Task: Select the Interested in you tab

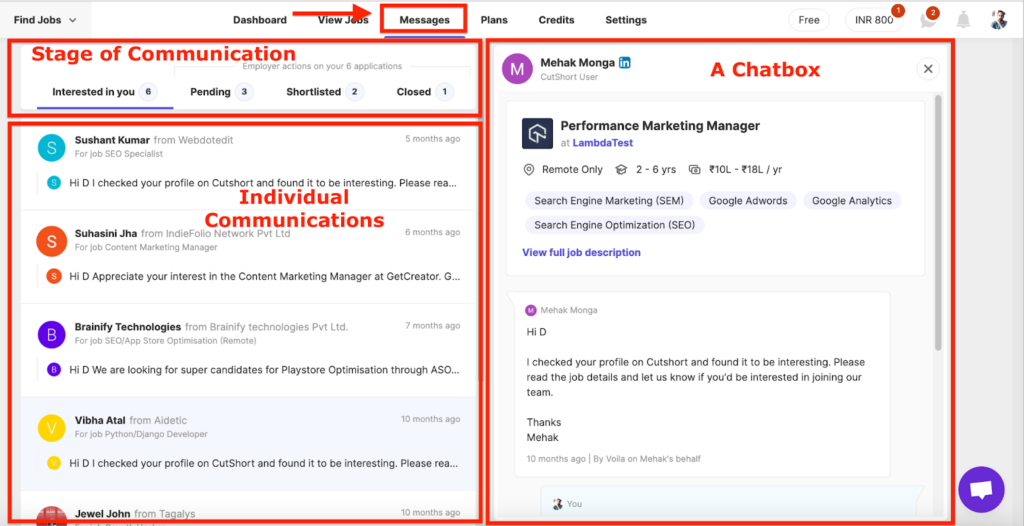Action: (104, 92)
